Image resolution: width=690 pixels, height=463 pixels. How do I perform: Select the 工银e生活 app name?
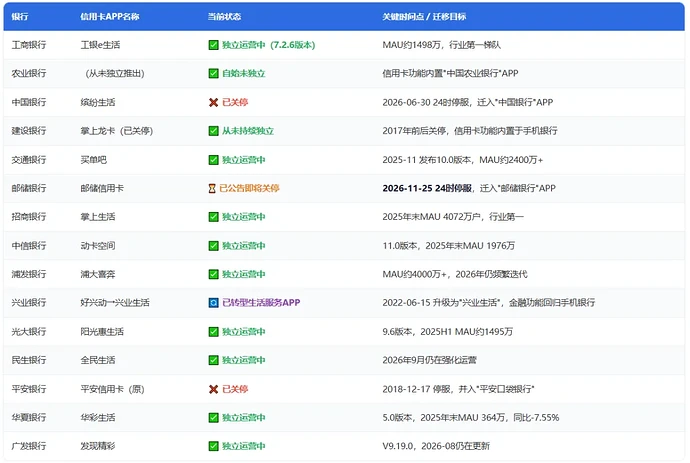click(x=100, y=45)
